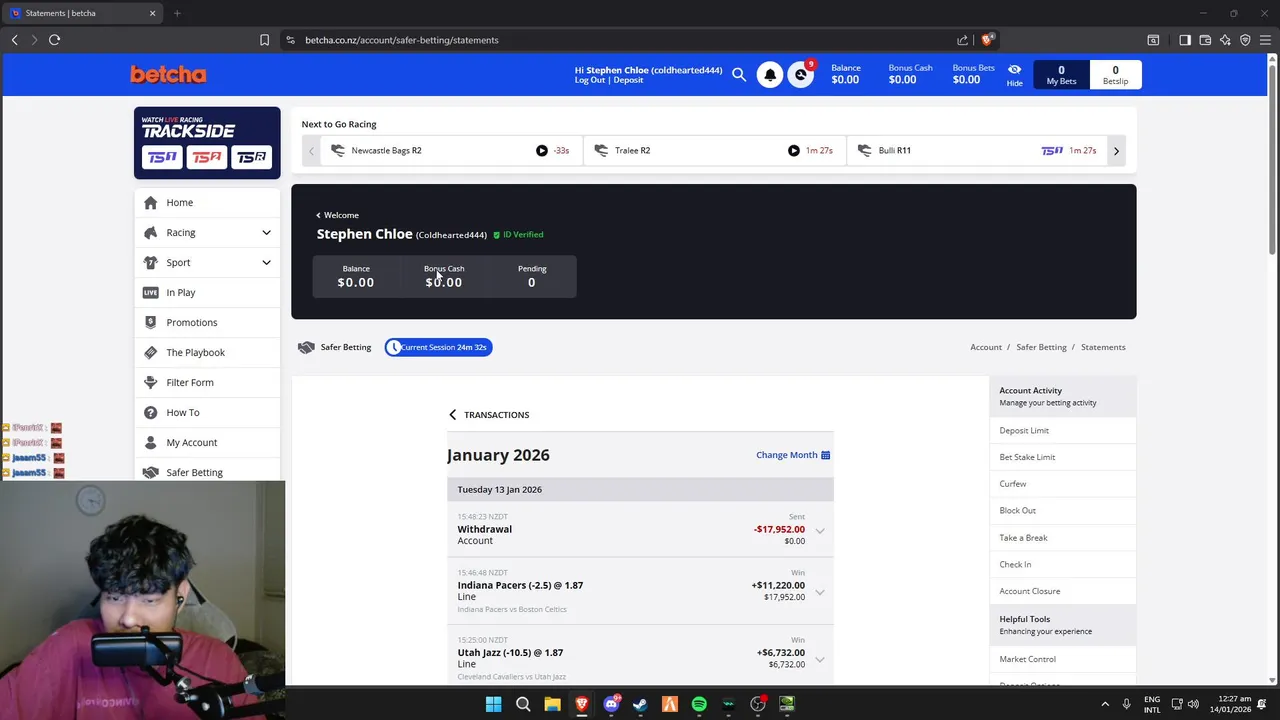This screenshot has height=720, width=1280.
Task: Expand the Sport menu chevron
Action: point(266,262)
